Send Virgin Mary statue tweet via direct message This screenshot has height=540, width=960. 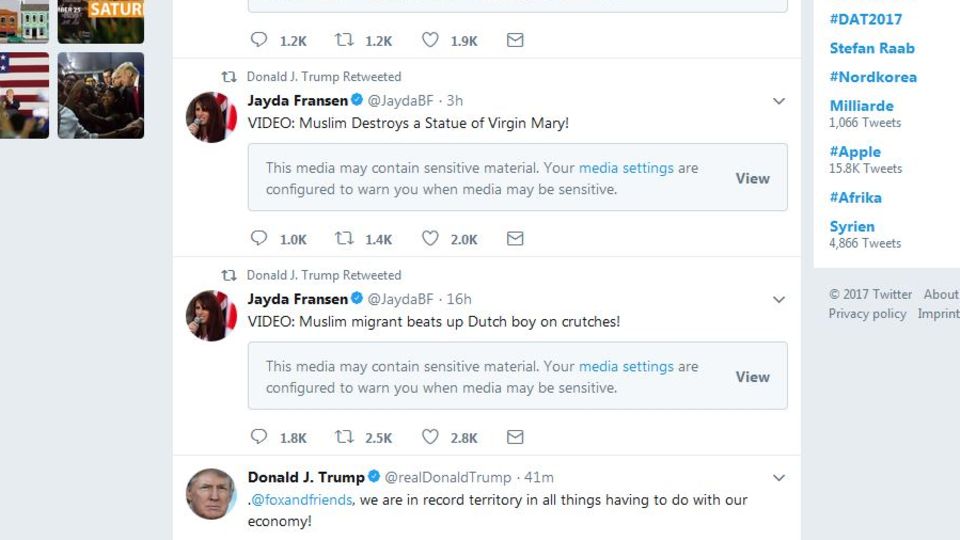[x=515, y=239]
